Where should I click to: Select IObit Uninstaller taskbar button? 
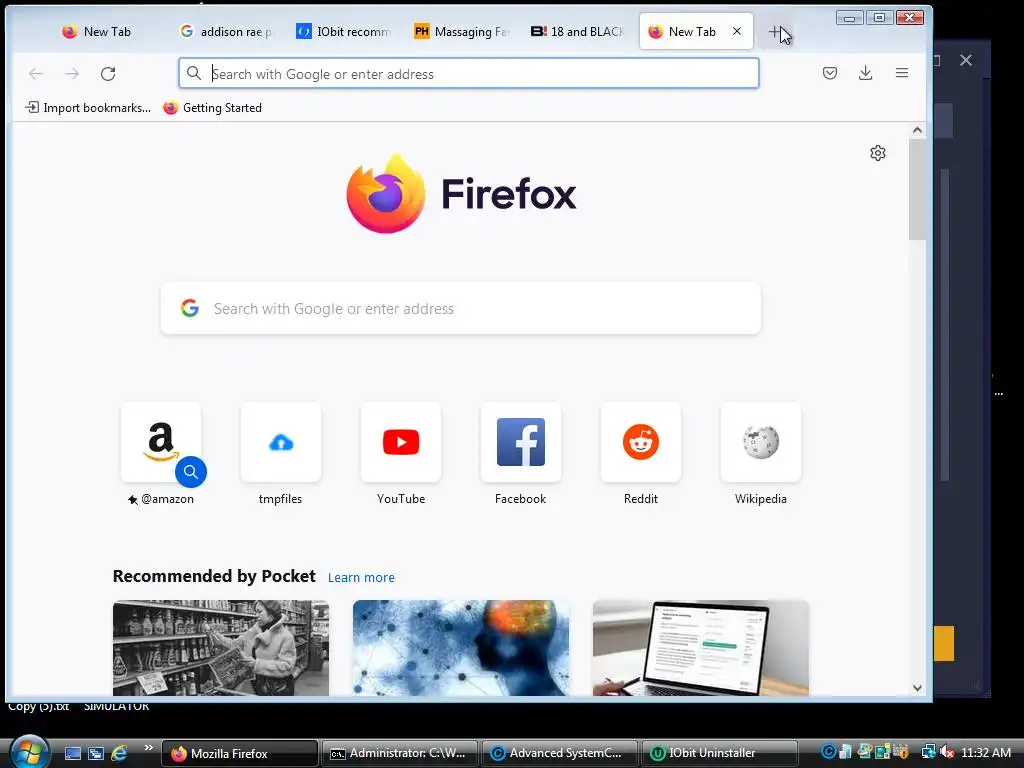pyautogui.click(x=720, y=753)
